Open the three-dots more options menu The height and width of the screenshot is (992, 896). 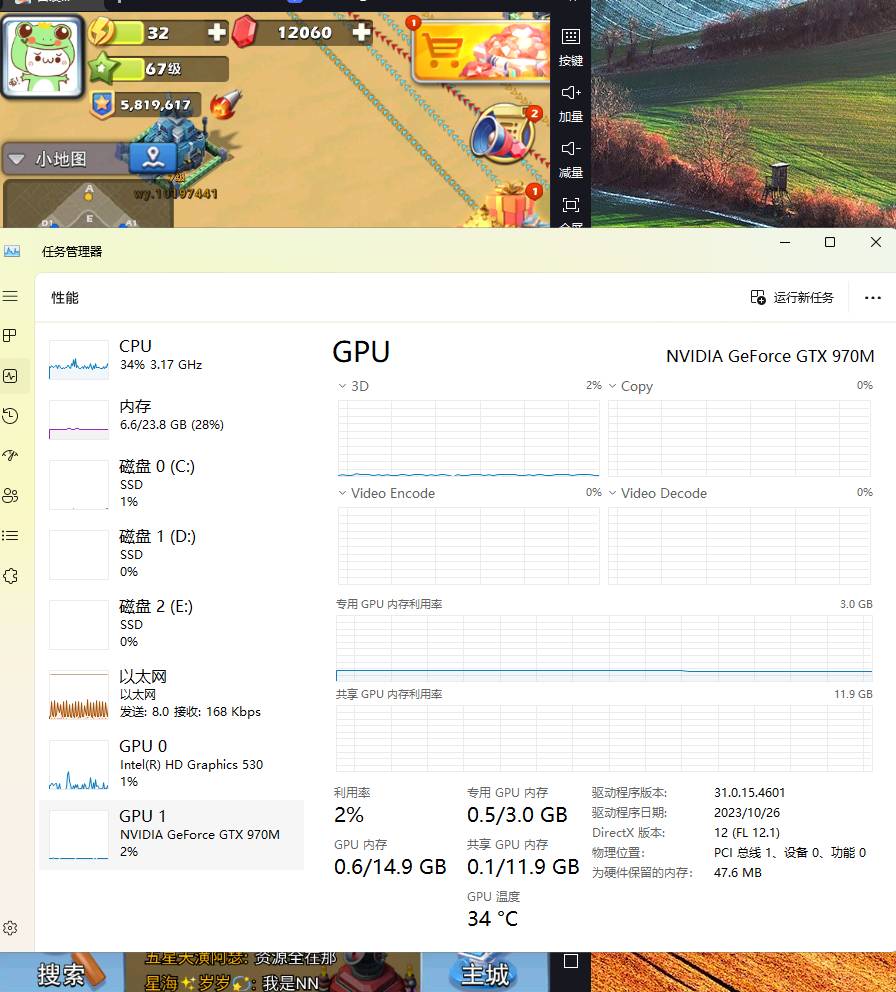point(872,298)
